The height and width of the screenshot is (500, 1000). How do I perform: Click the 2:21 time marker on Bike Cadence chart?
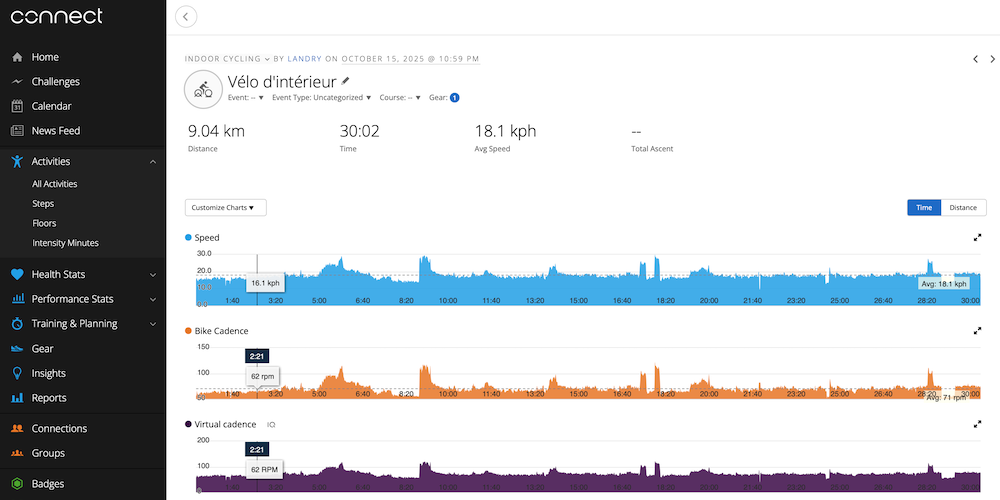pos(256,357)
